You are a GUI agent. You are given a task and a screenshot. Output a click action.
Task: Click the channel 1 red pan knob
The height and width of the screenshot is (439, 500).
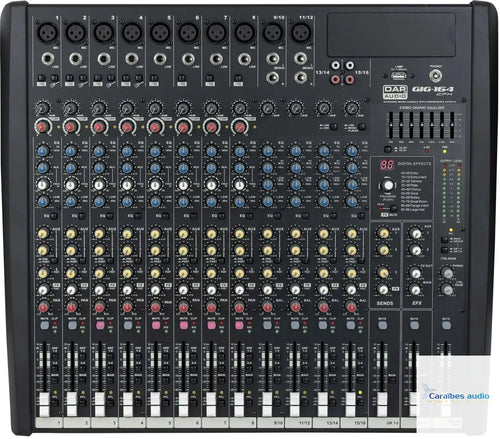(x=43, y=306)
